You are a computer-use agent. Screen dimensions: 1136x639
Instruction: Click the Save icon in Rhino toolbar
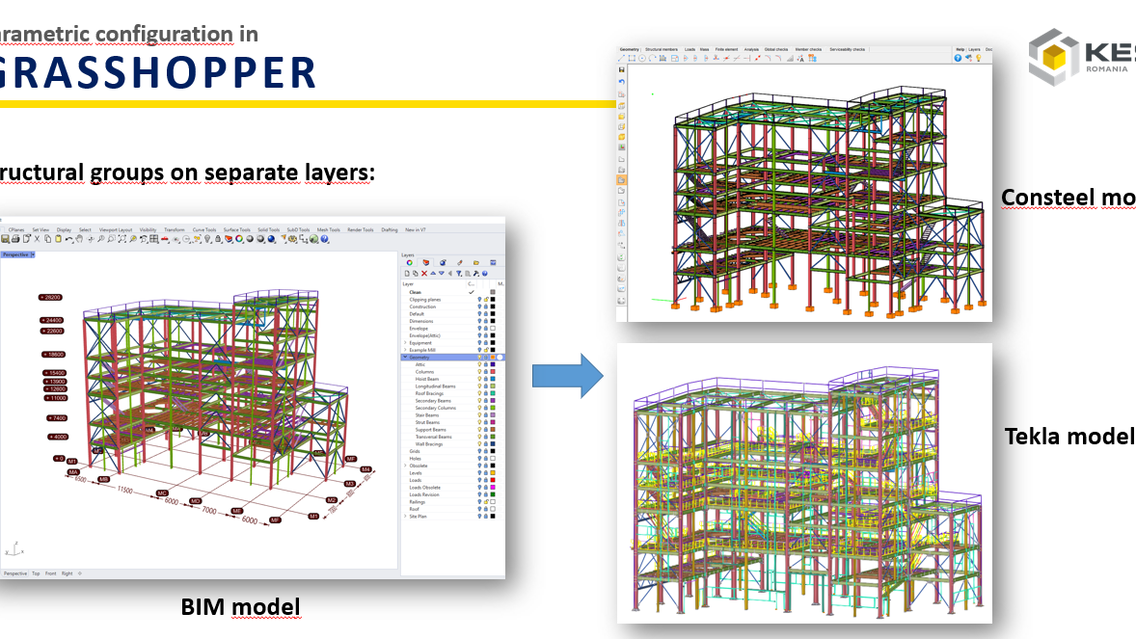(x=5, y=238)
